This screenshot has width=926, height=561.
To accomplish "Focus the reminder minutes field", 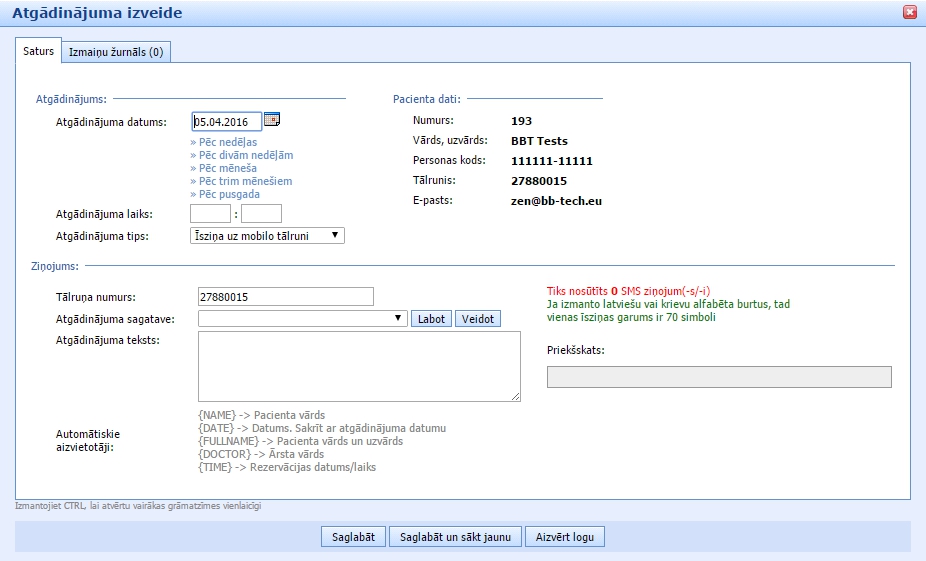I will click(261, 213).
